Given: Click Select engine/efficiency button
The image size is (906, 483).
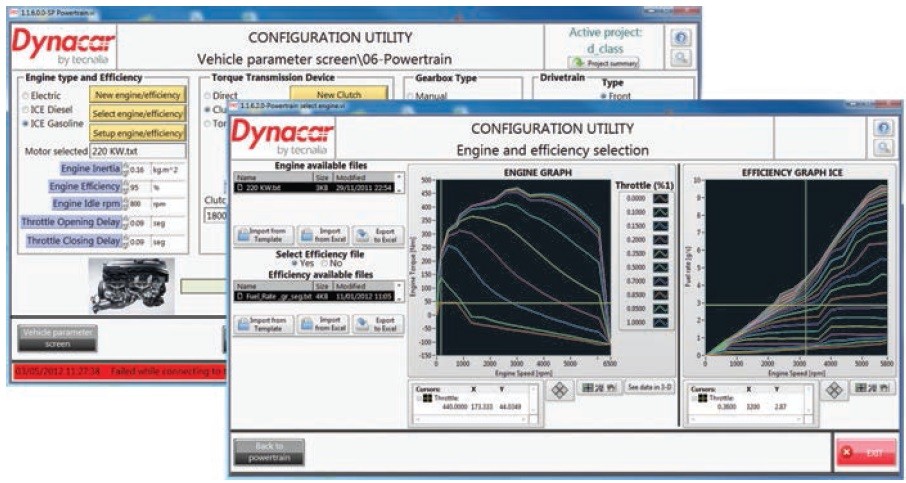Looking at the screenshot, I should pos(138,114).
